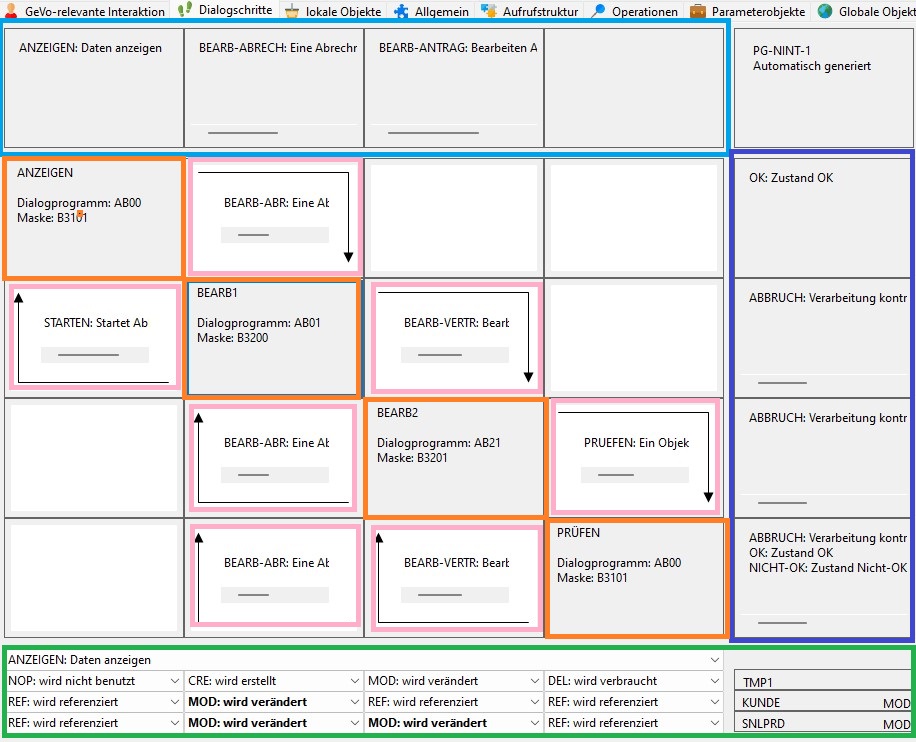Click the footprints icon for Dialogschritte
916x742 pixels.
(x=185, y=10)
